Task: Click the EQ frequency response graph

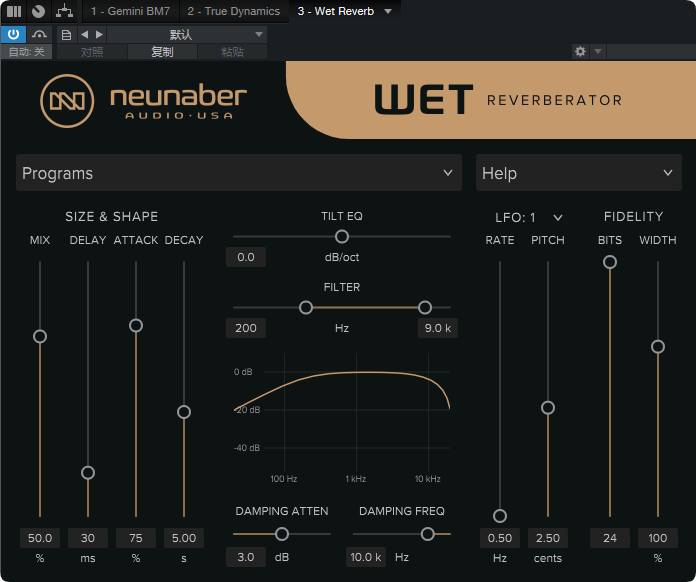Action: pyautogui.click(x=342, y=420)
